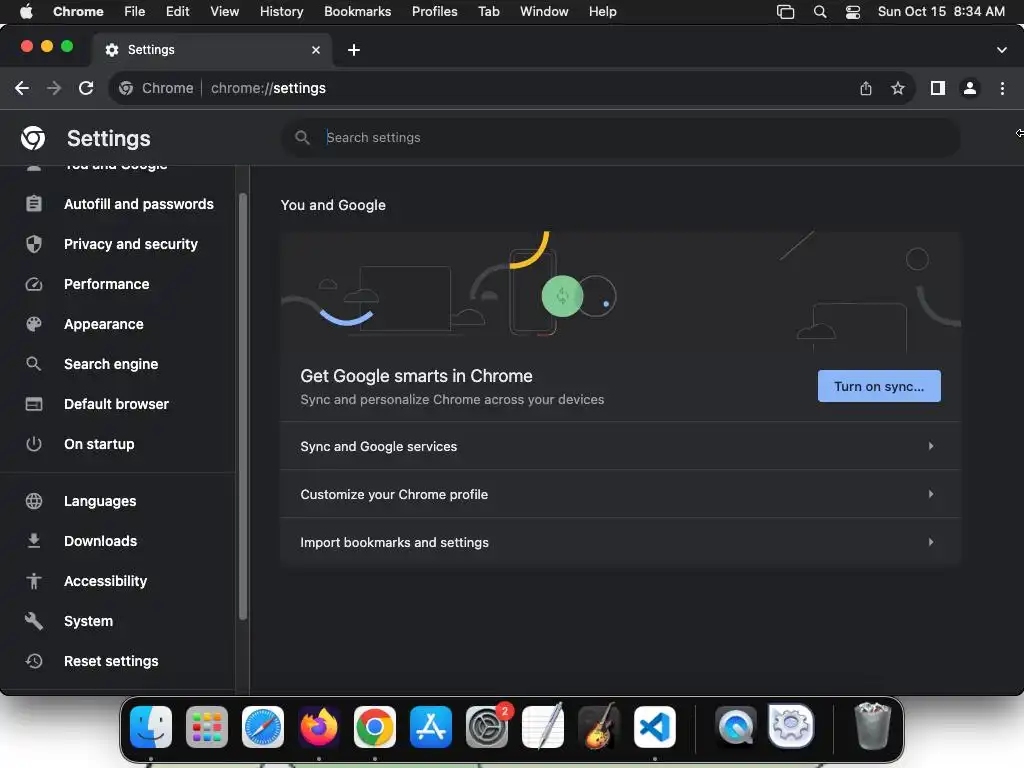This screenshot has height=768, width=1024.
Task: Click the On startup power icon
Action: (33, 444)
